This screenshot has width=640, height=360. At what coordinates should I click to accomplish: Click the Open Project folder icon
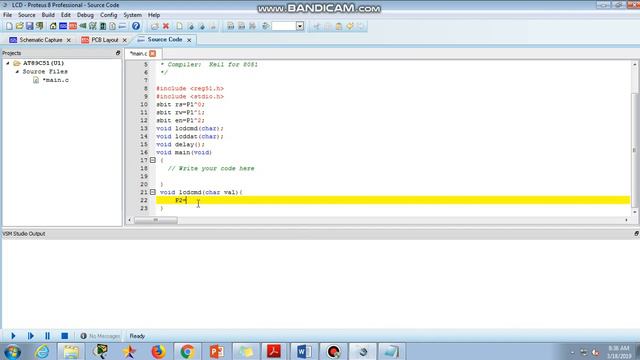point(19,26)
